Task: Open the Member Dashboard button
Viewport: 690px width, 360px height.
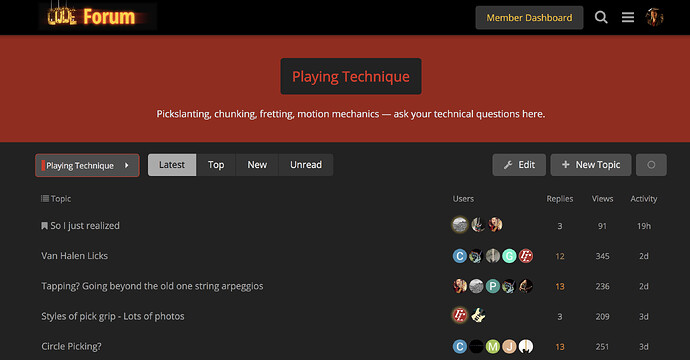Action: (529, 18)
